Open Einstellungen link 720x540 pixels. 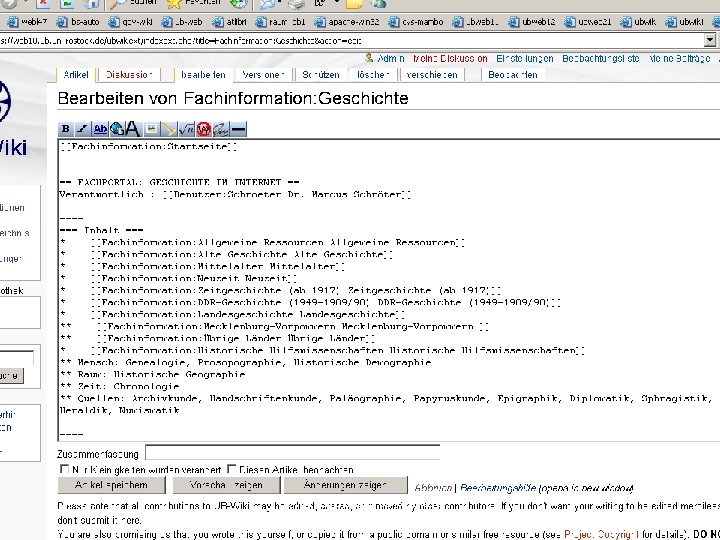[x=524, y=59]
